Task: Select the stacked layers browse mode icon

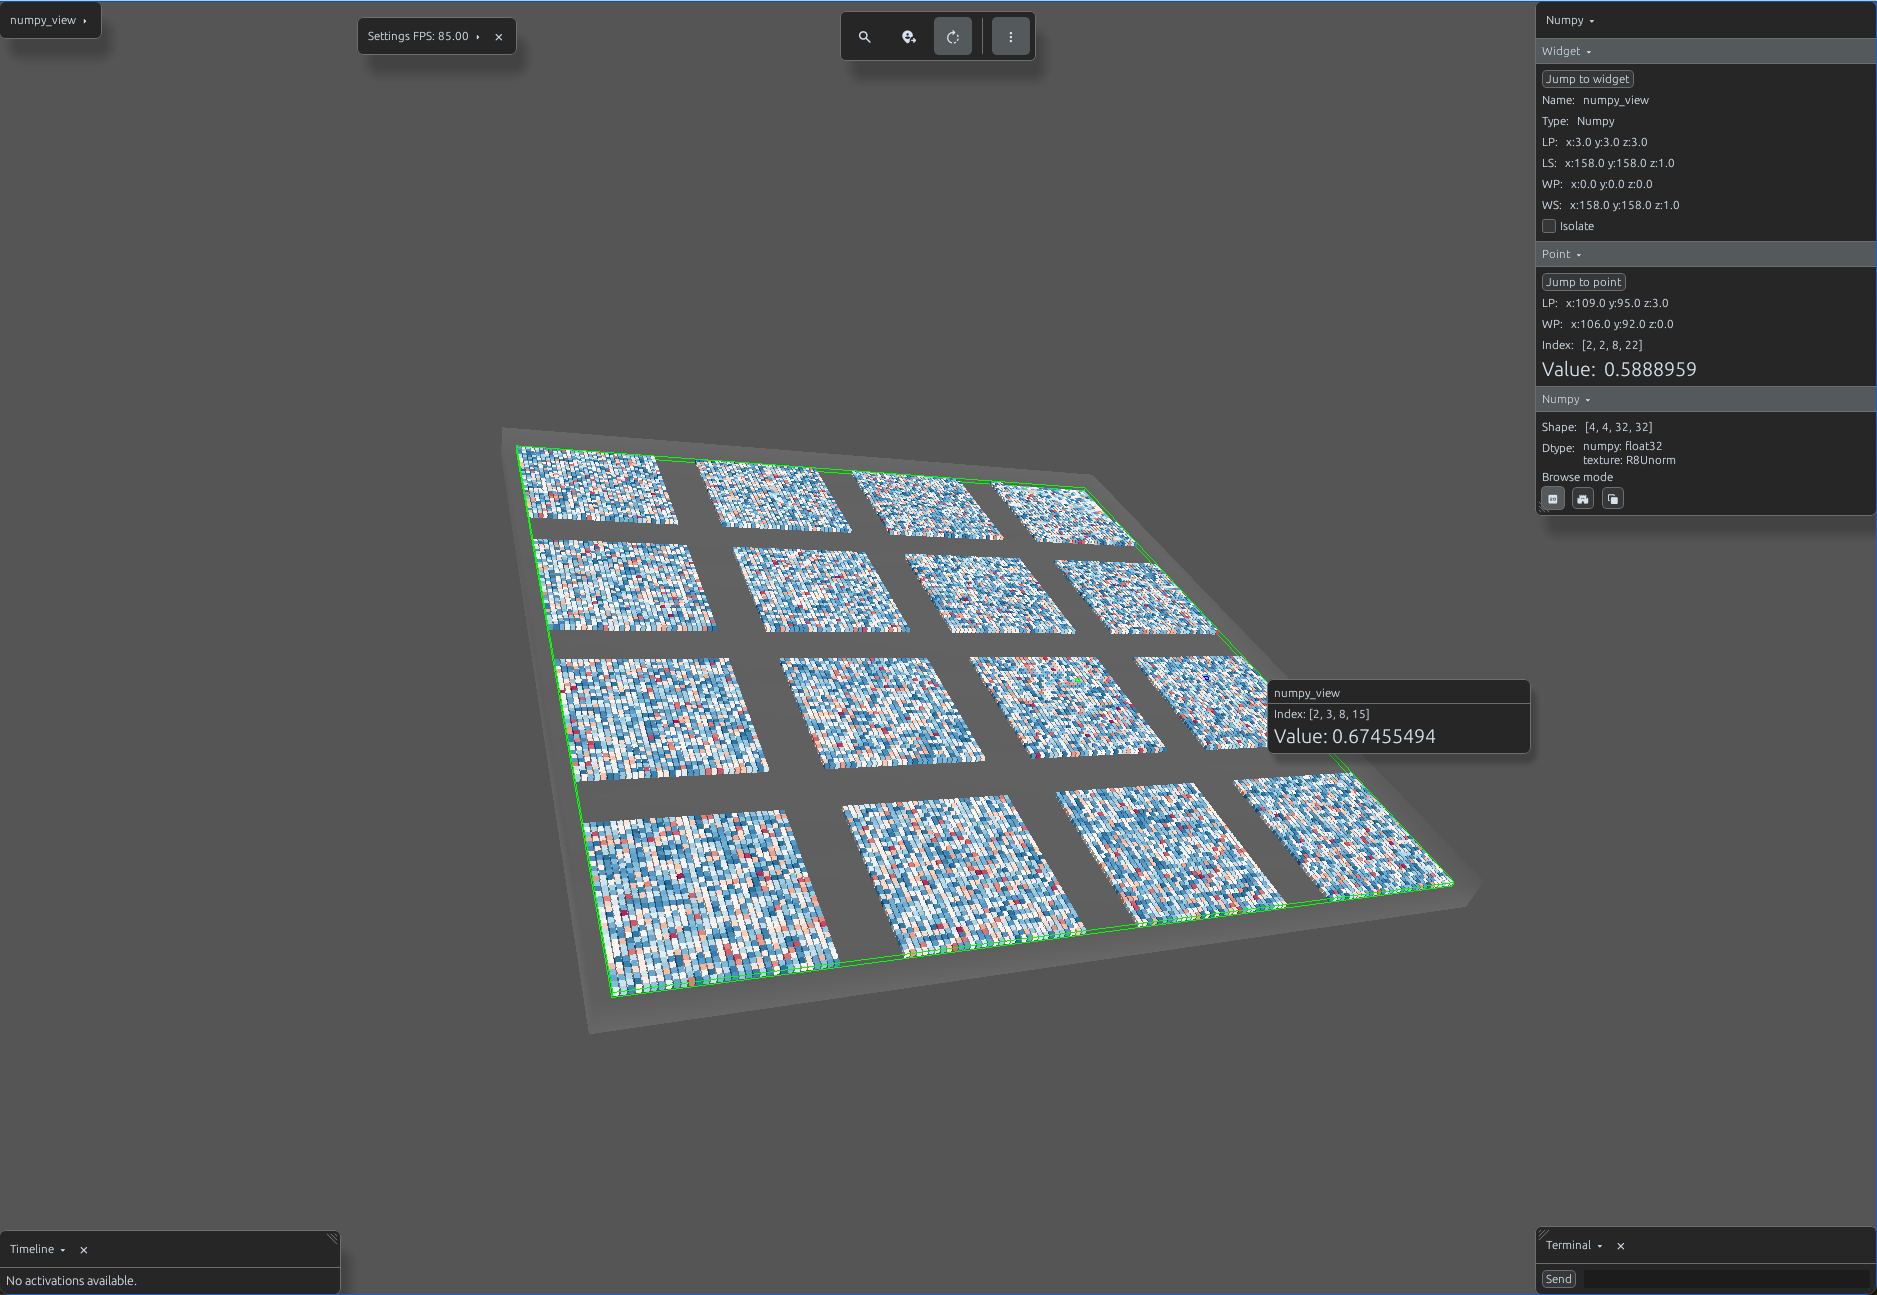Action: (x=1613, y=499)
